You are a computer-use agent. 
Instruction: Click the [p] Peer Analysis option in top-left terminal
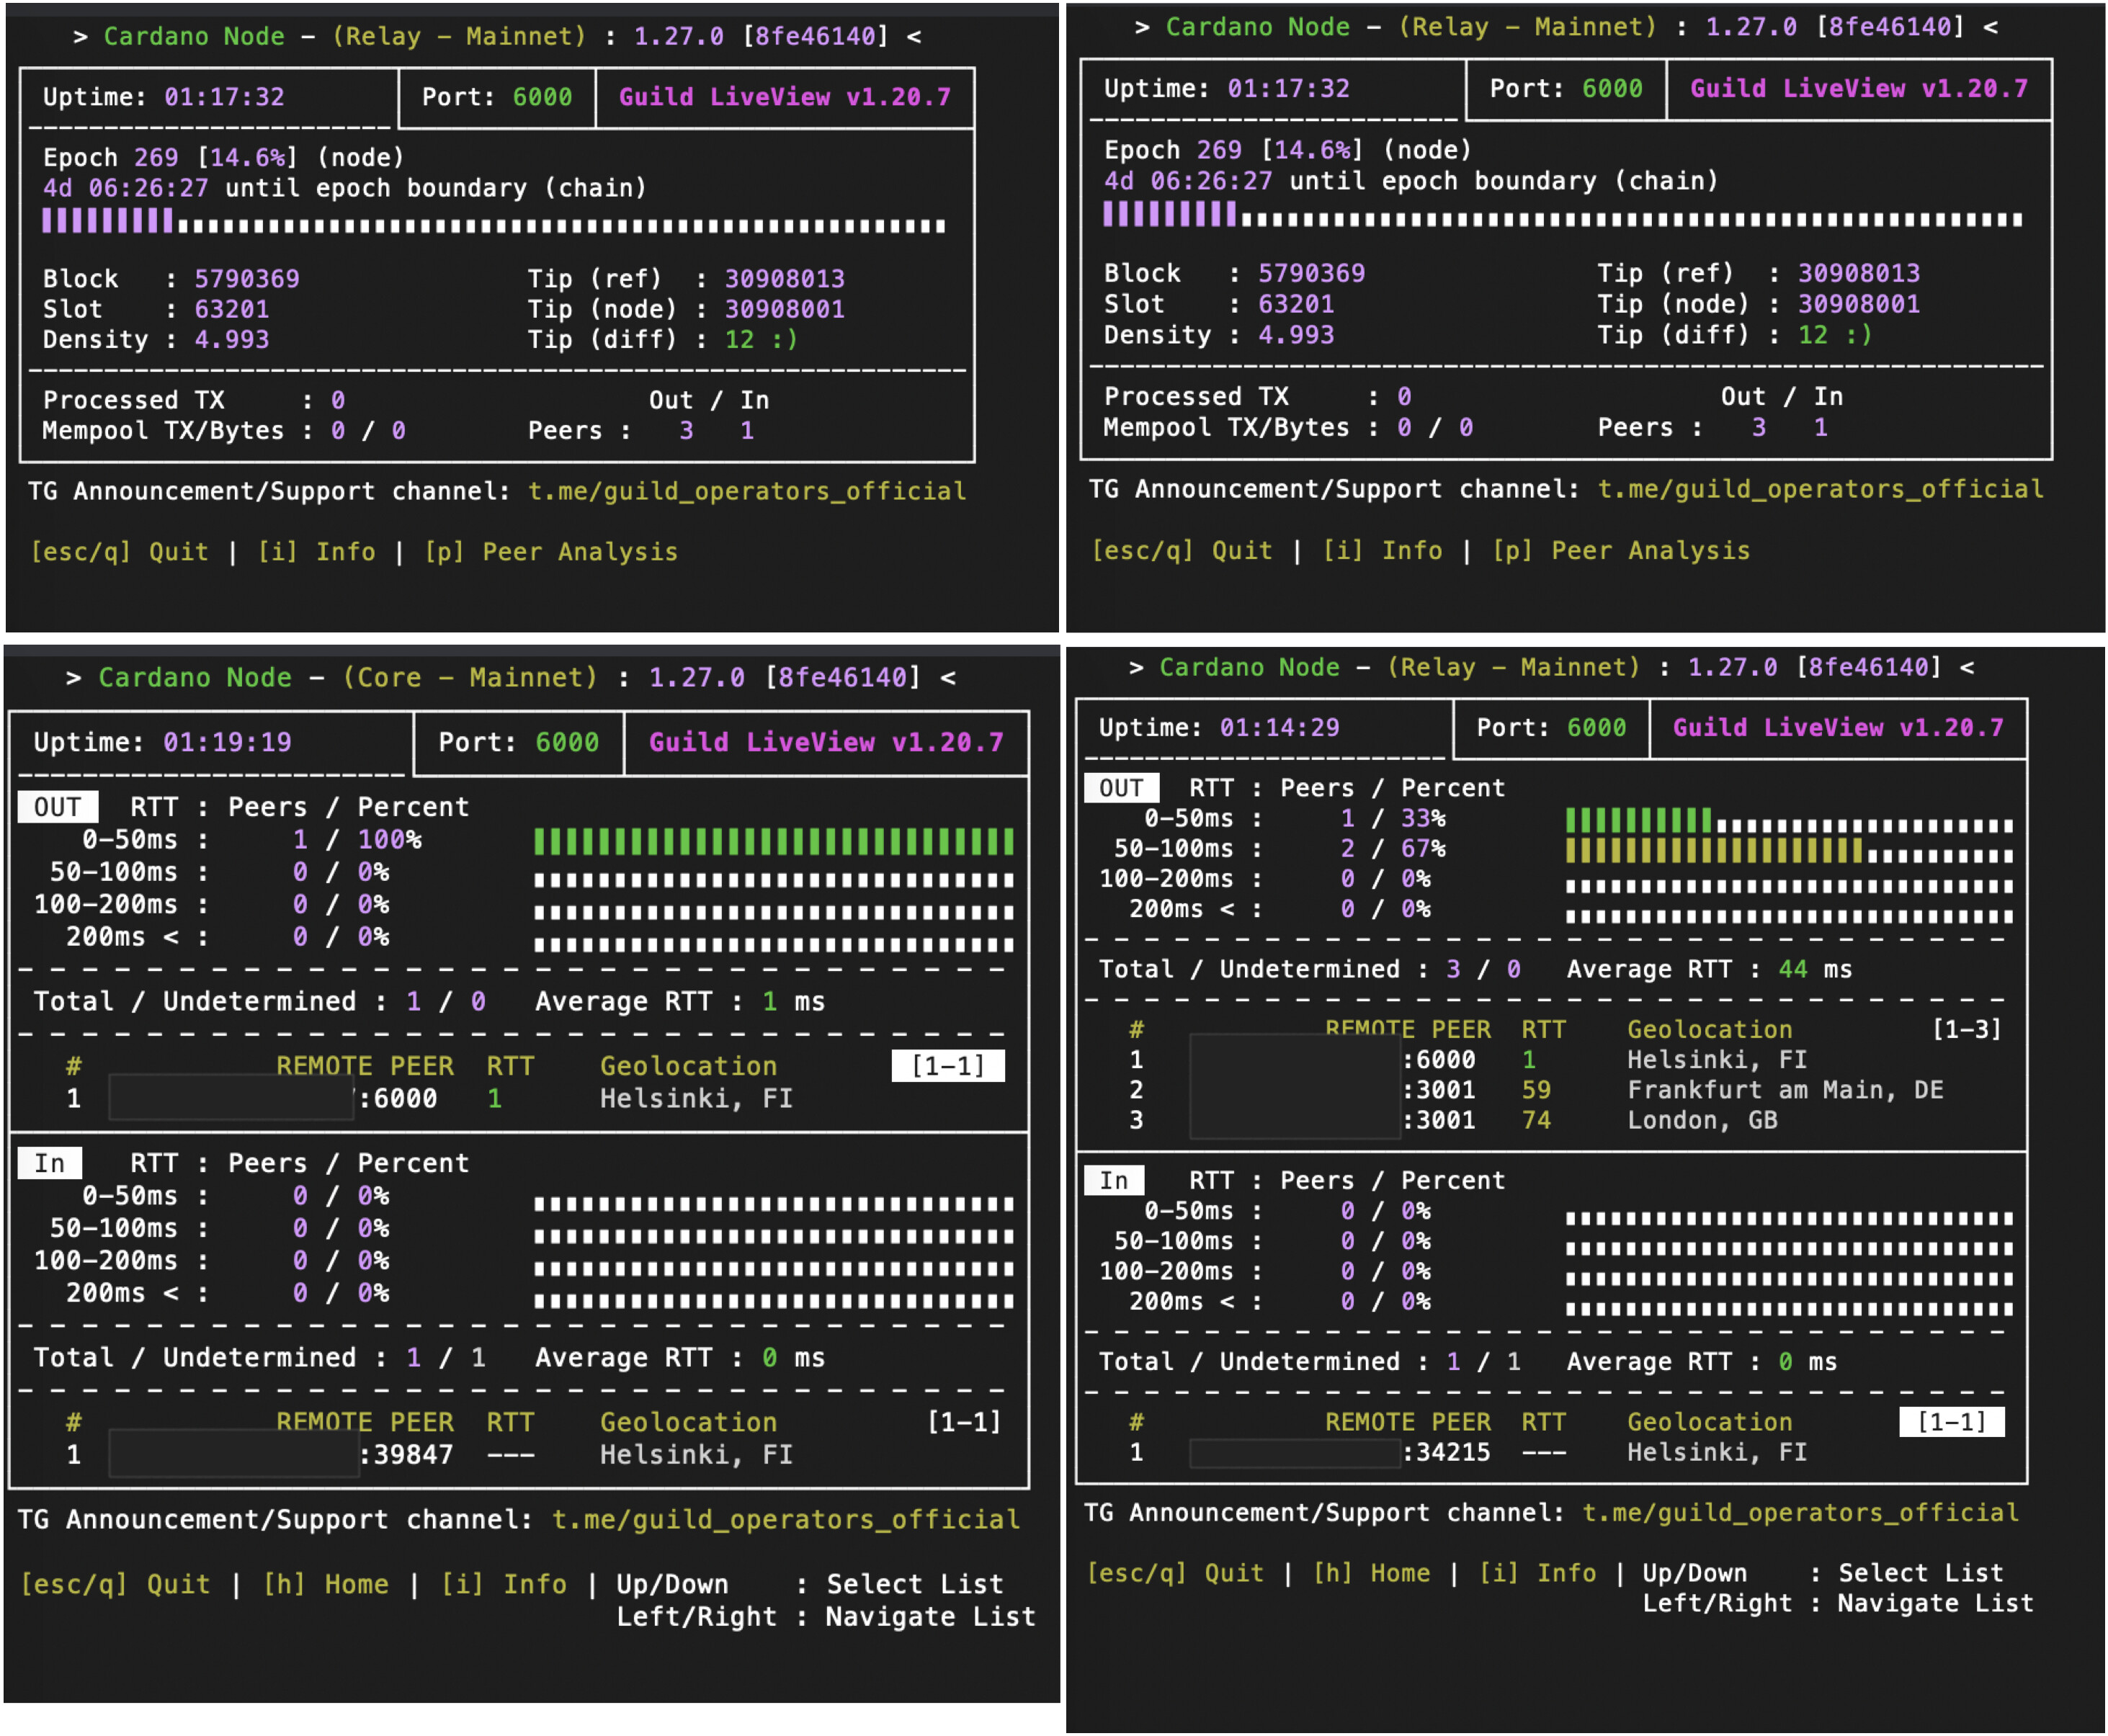pos(550,552)
